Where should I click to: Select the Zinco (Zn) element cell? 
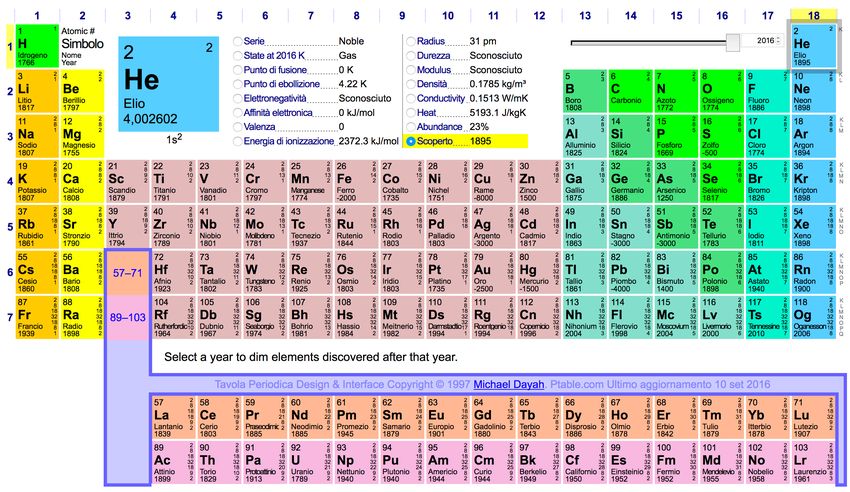point(539,182)
